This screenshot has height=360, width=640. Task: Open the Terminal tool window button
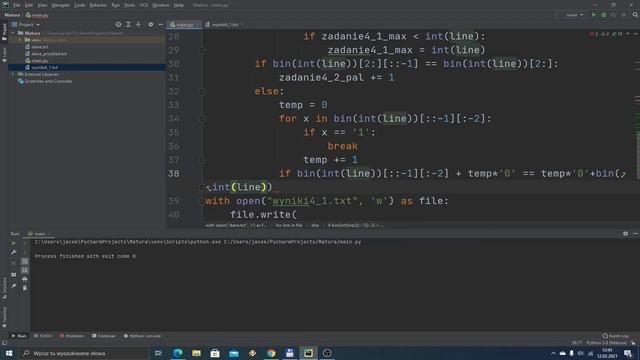pos(104,336)
